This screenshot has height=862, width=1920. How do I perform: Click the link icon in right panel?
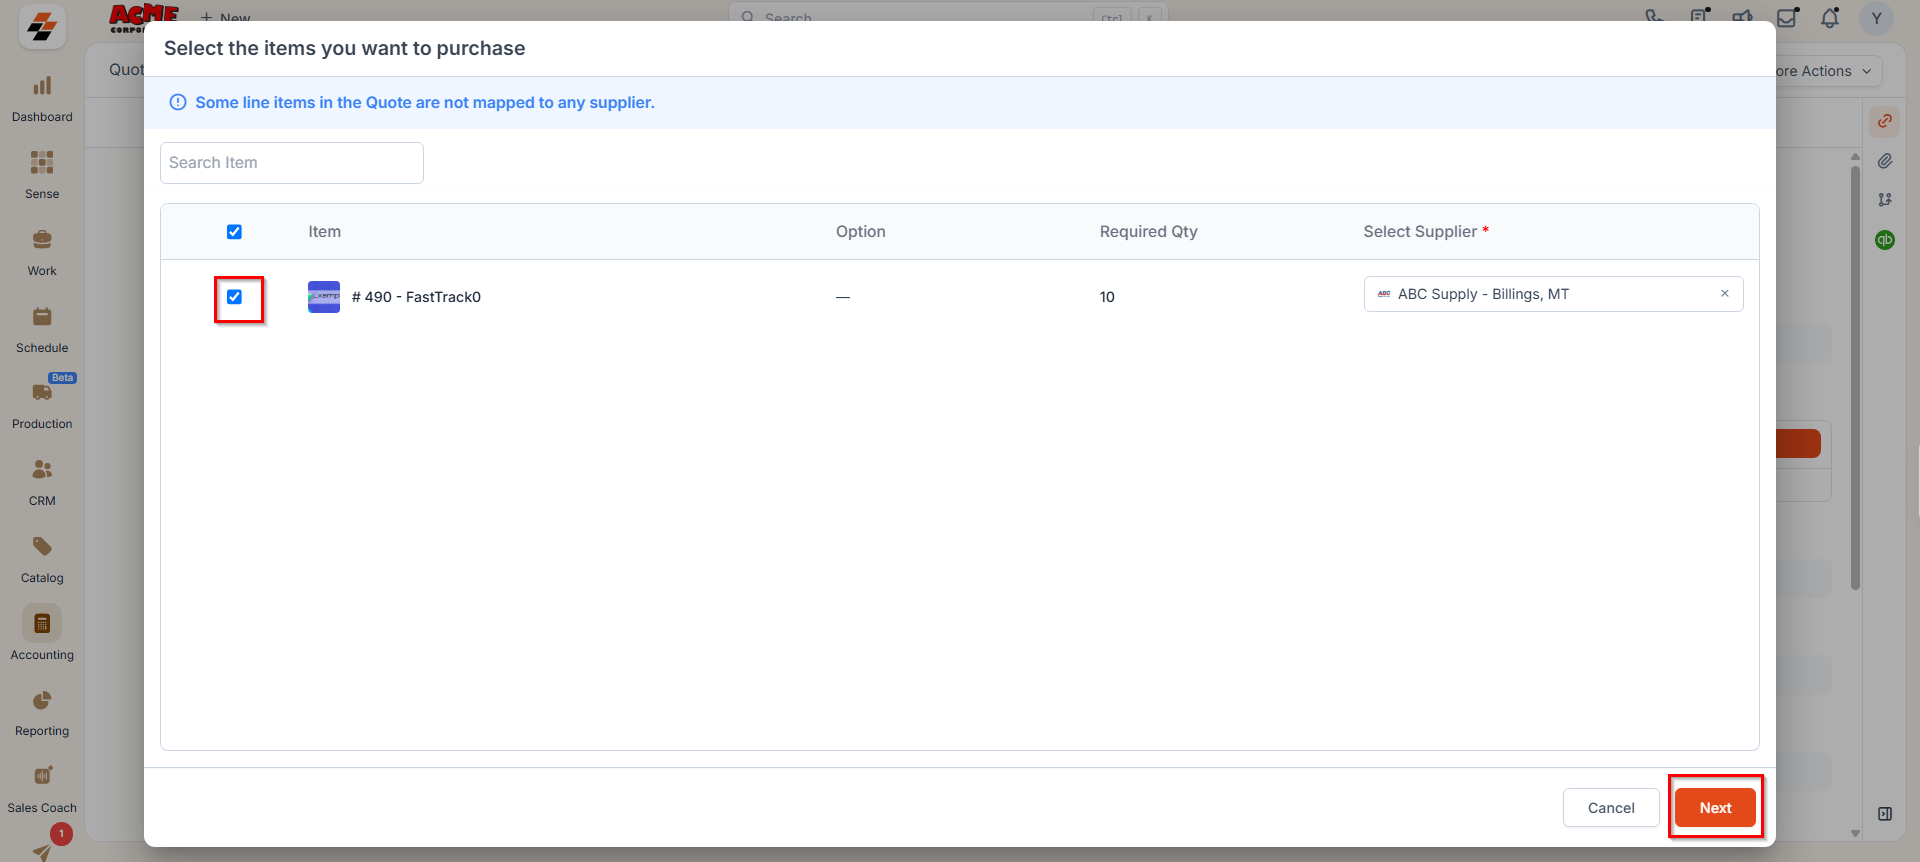(x=1885, y=121)
